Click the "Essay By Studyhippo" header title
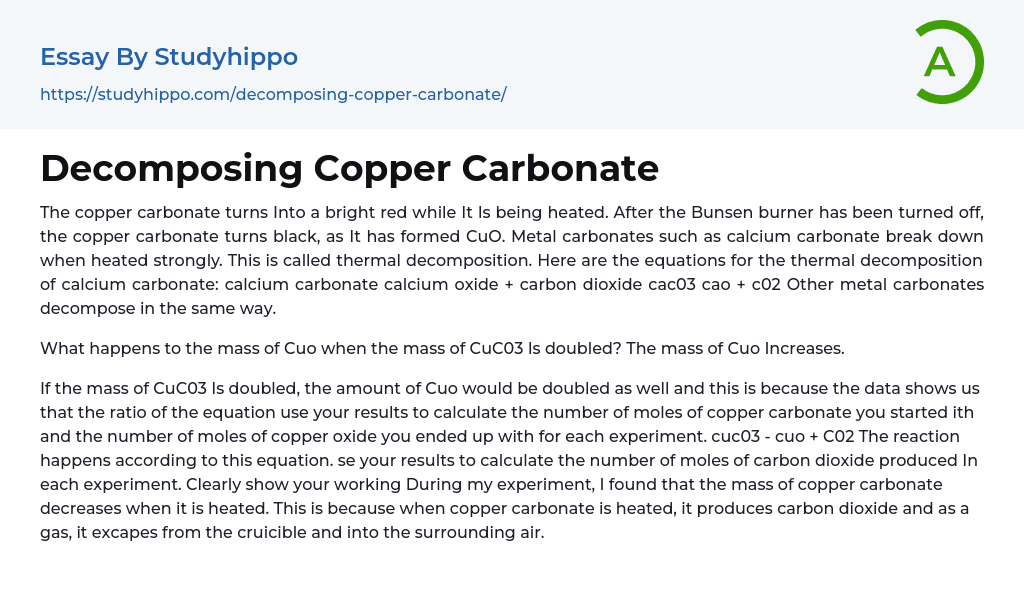The width and height of the screenshot is (1024, 601). [x=169, y=57]
